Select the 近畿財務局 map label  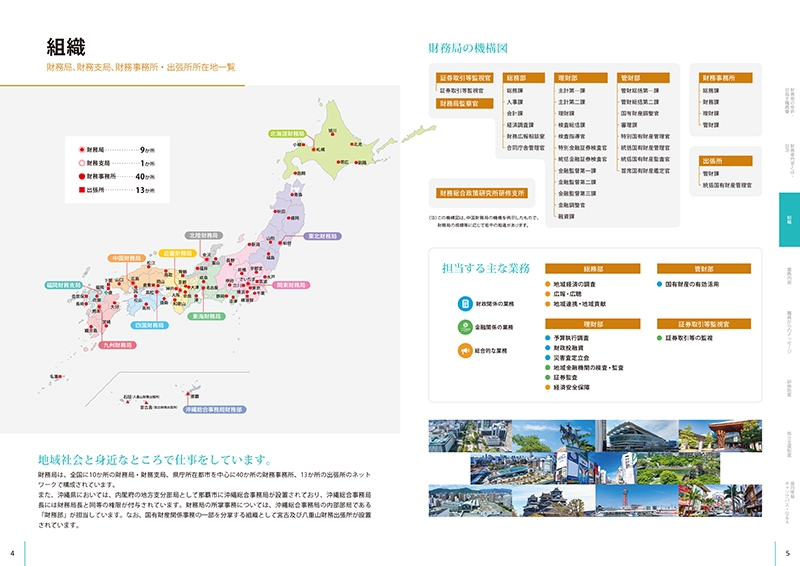[178, 253]
